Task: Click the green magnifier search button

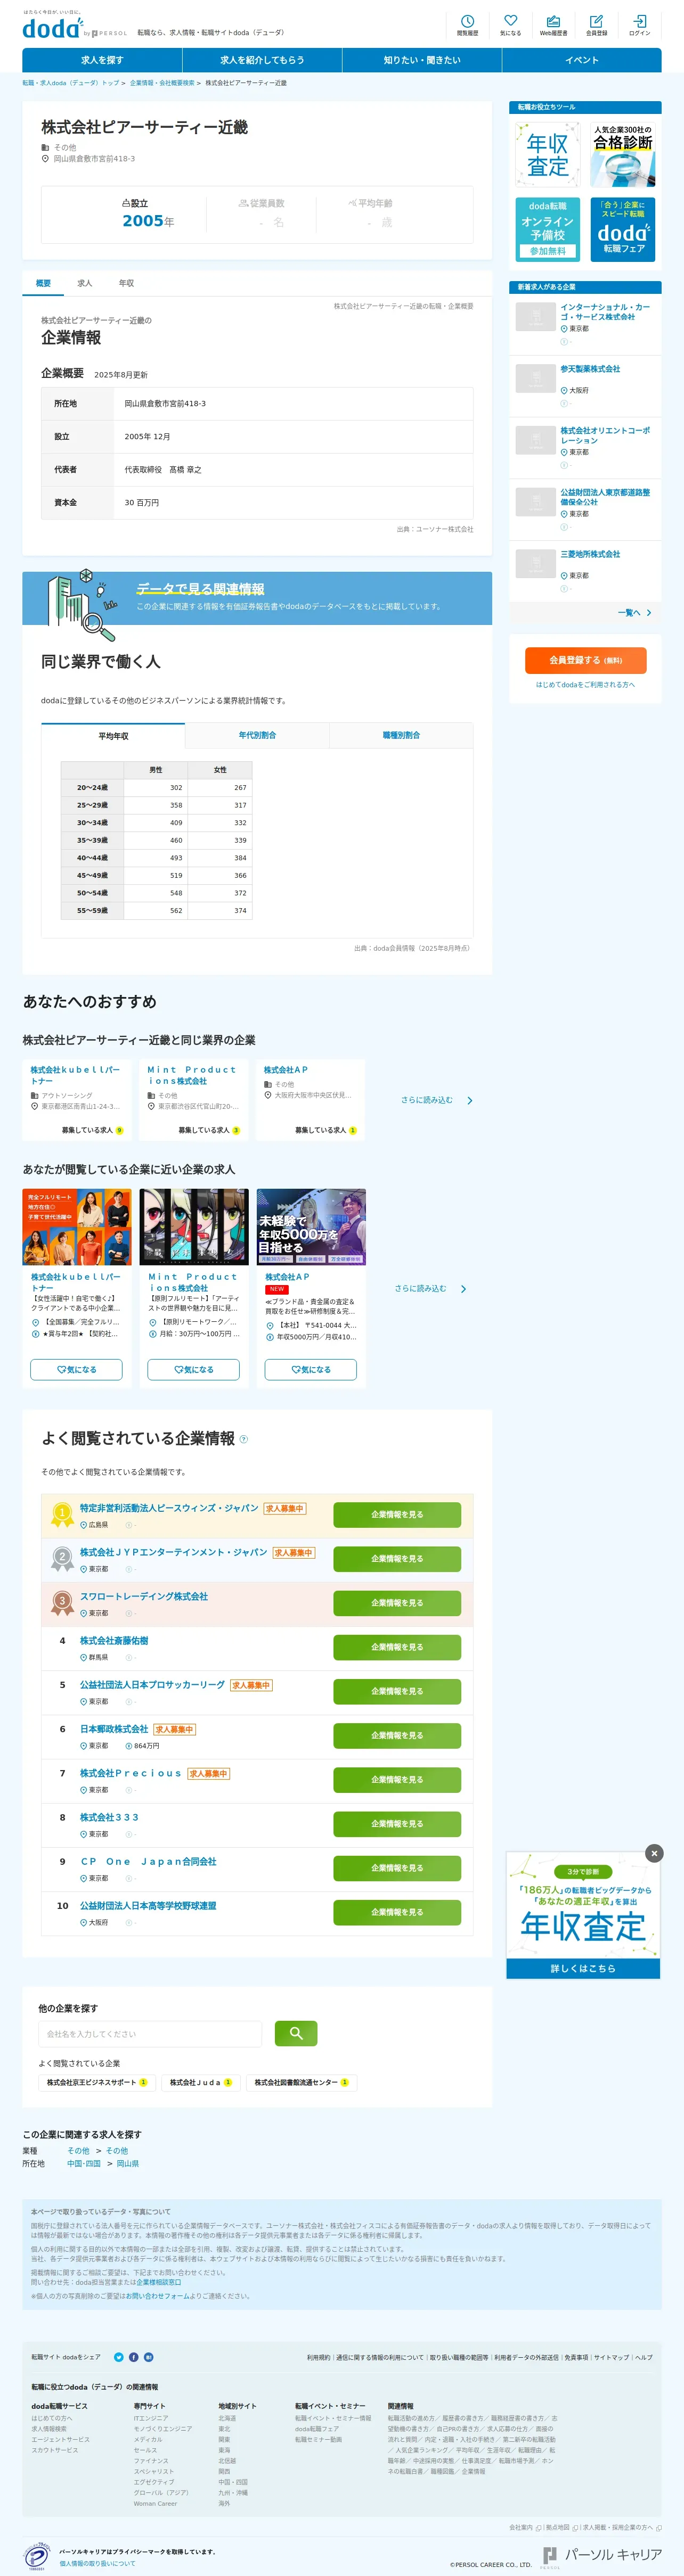Action: 295,2033
